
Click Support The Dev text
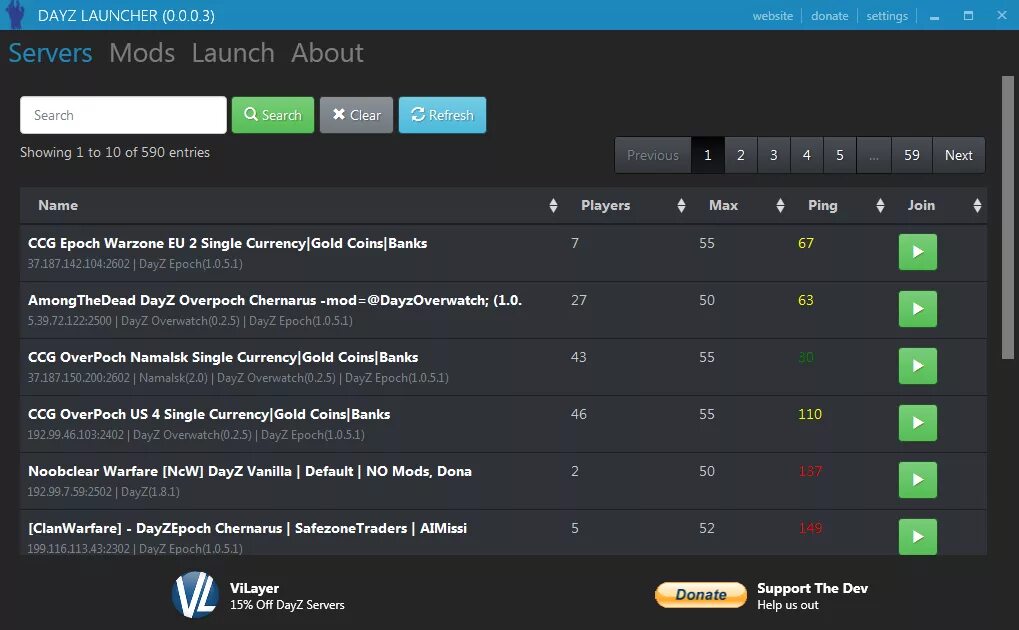[x=812, y=588]
